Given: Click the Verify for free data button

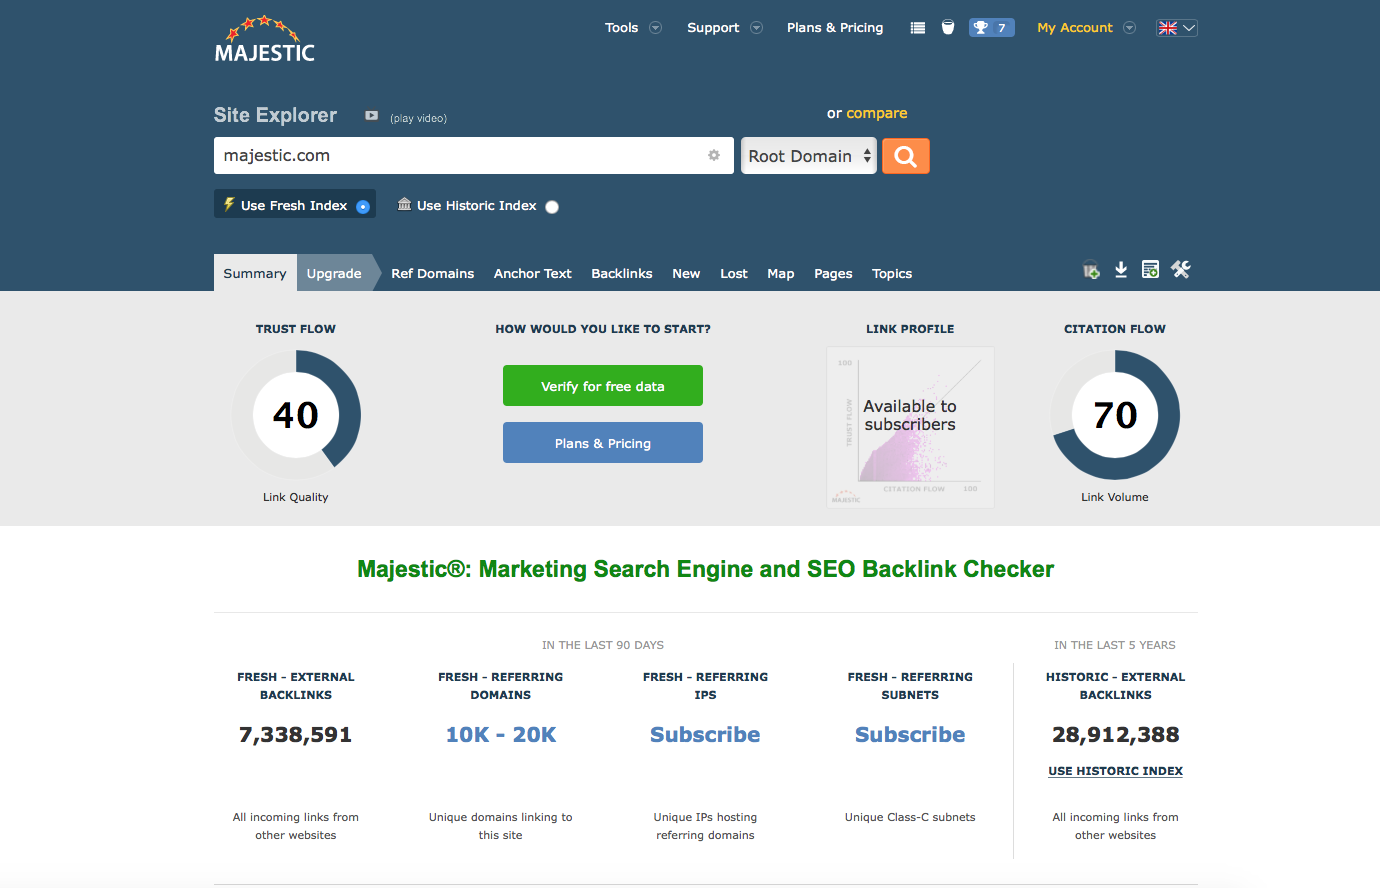Looking at the screenshot, I should point(602,385).
